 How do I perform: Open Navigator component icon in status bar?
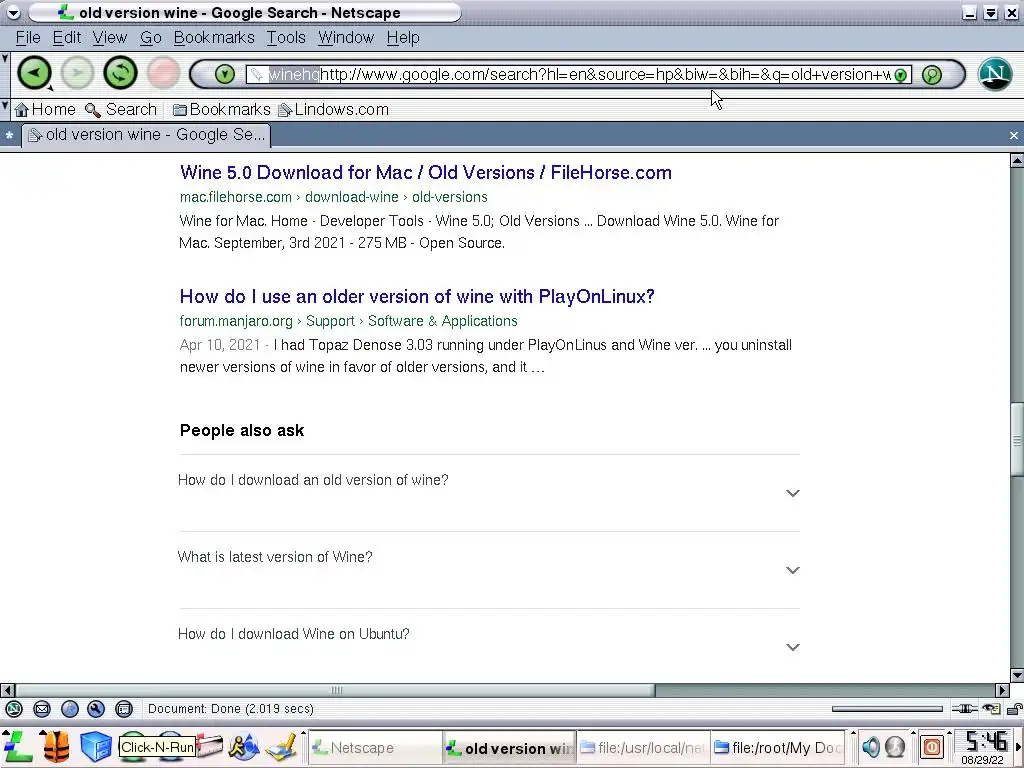[x=14, y=709]
